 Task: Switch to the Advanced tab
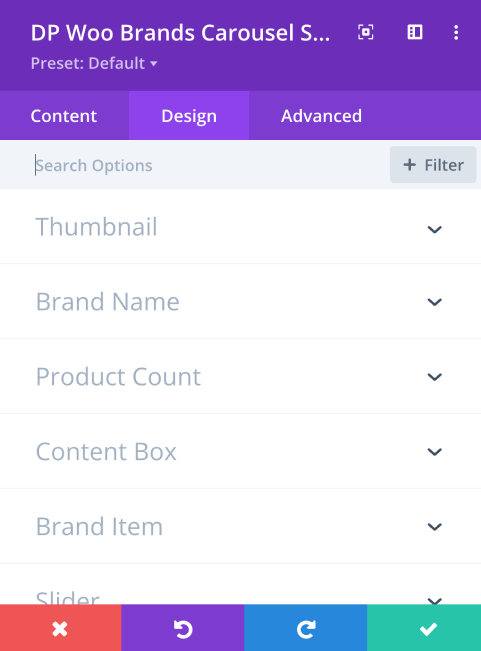[x=321, y=116]
